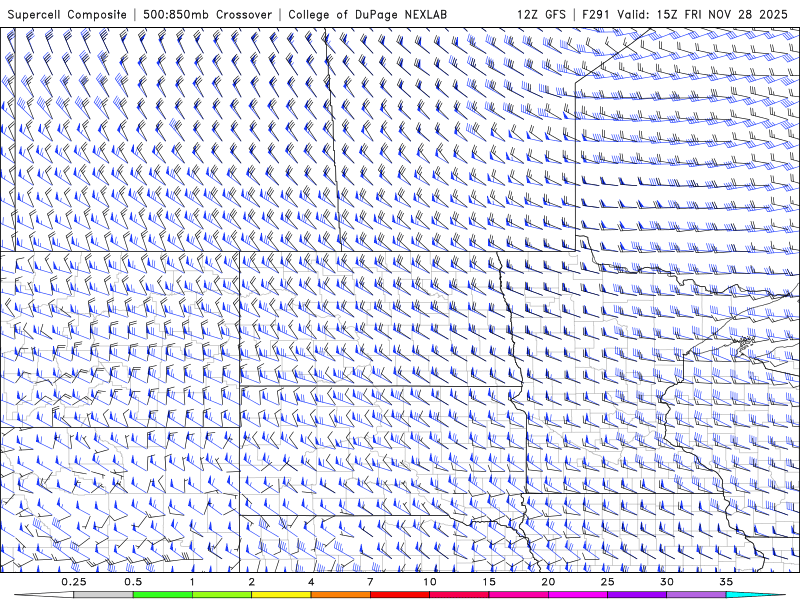Click the violet 25–30 legend segment

[x=637, y=595]
